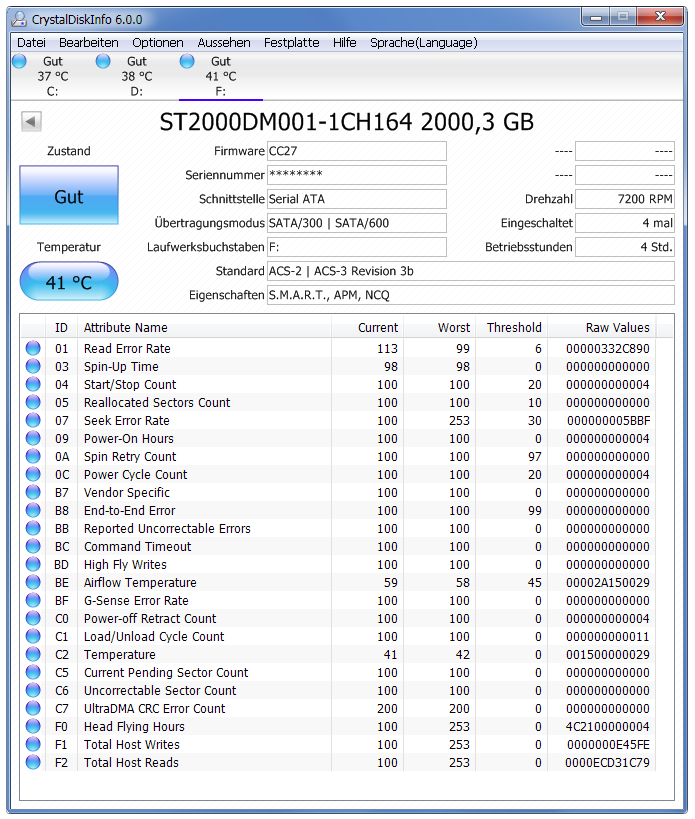Screen dimensions: 695x819
Task: Click status orb of Reported Uncorrectable Errors row
Action: coord(33,528)
